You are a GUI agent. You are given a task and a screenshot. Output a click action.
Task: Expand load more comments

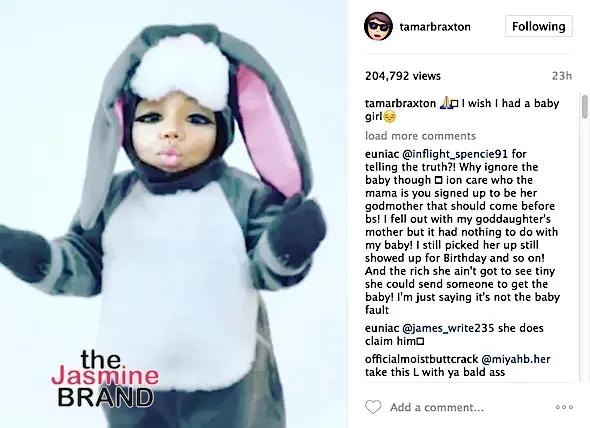click(x=420, y=136)
